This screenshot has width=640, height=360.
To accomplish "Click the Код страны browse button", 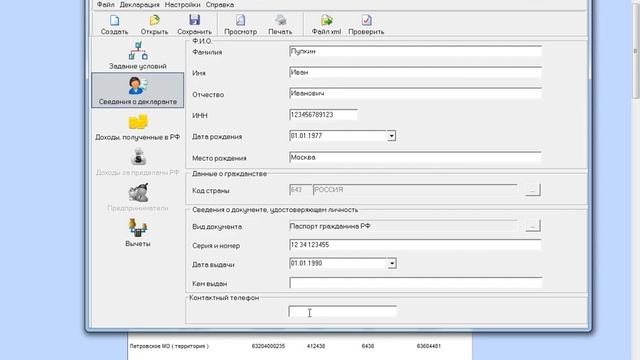I will click(533, 190).
